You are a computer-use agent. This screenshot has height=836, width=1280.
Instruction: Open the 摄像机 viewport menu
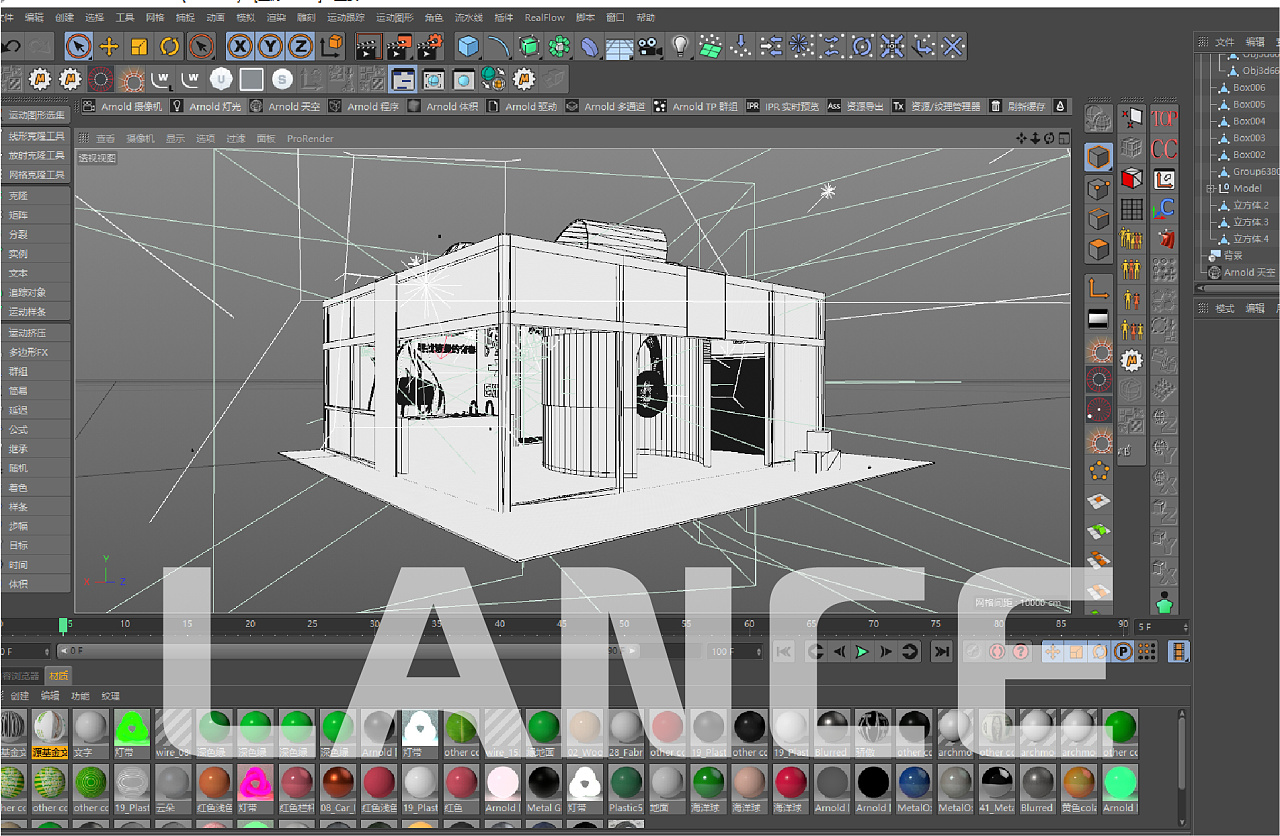(x=140, y=138)
